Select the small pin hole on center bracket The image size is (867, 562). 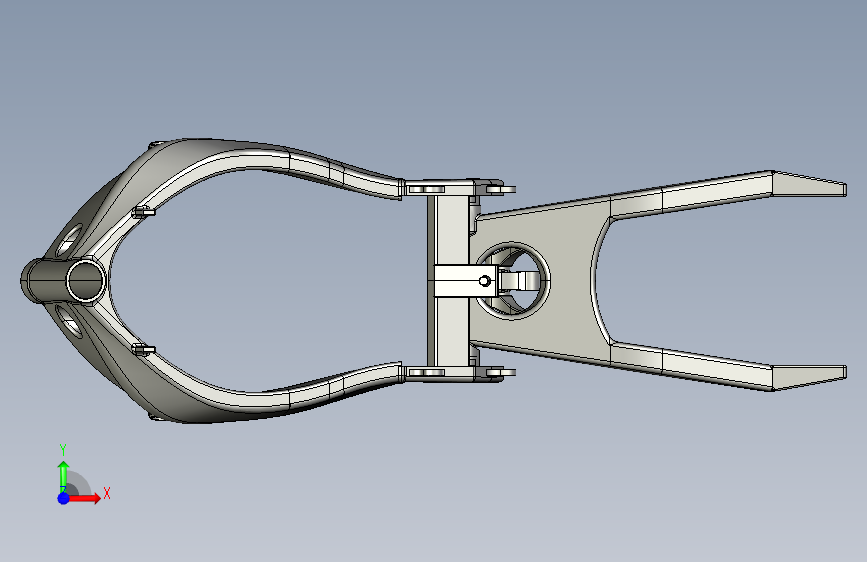point(484,281)
